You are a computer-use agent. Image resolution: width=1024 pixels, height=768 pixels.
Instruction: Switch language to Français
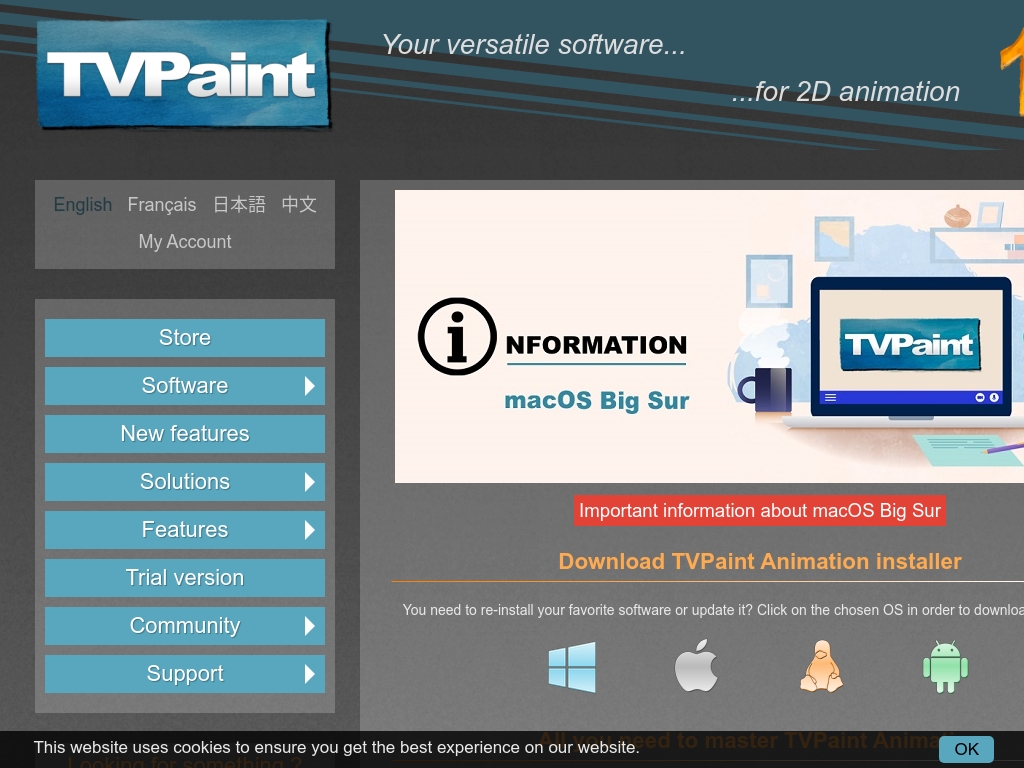click(162, 205)
